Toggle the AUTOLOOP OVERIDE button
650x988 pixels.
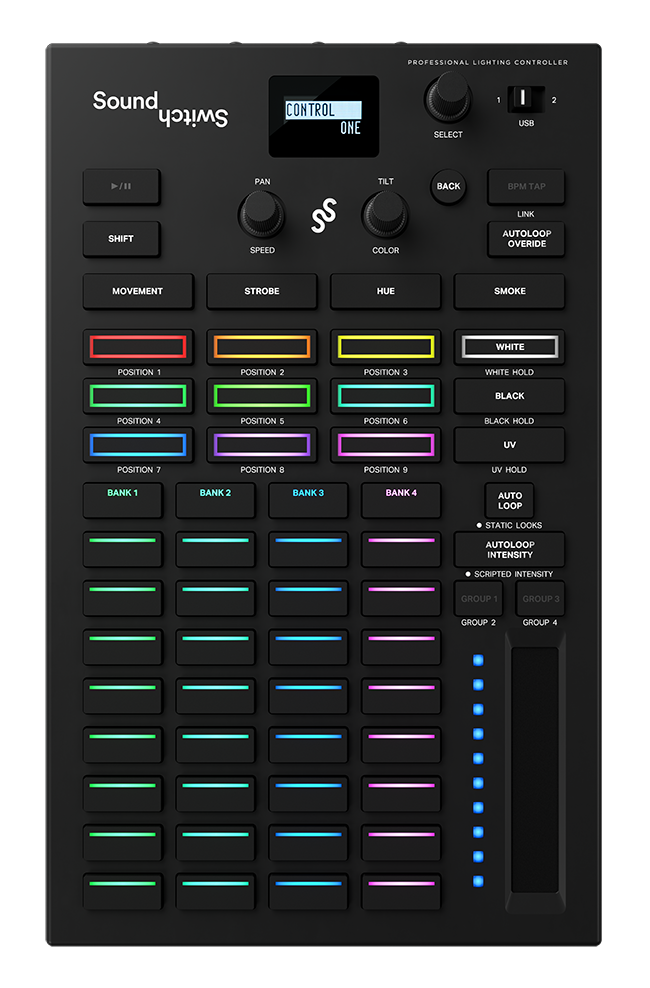point(526,239)
